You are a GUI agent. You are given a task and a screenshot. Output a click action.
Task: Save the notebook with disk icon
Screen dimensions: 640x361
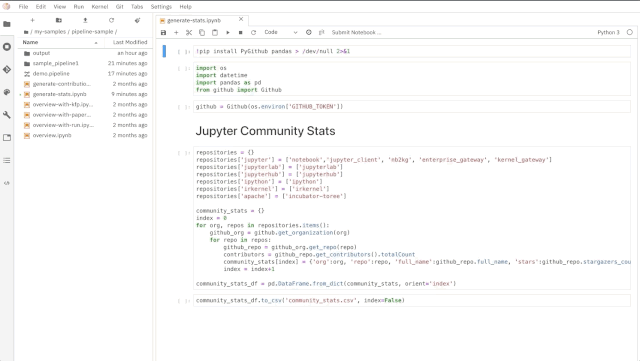[163, 32]
